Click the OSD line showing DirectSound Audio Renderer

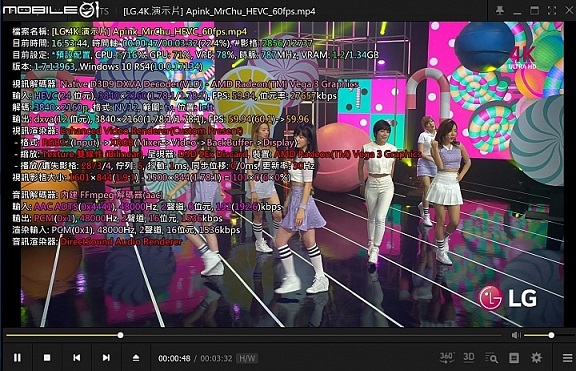(97, 242)
